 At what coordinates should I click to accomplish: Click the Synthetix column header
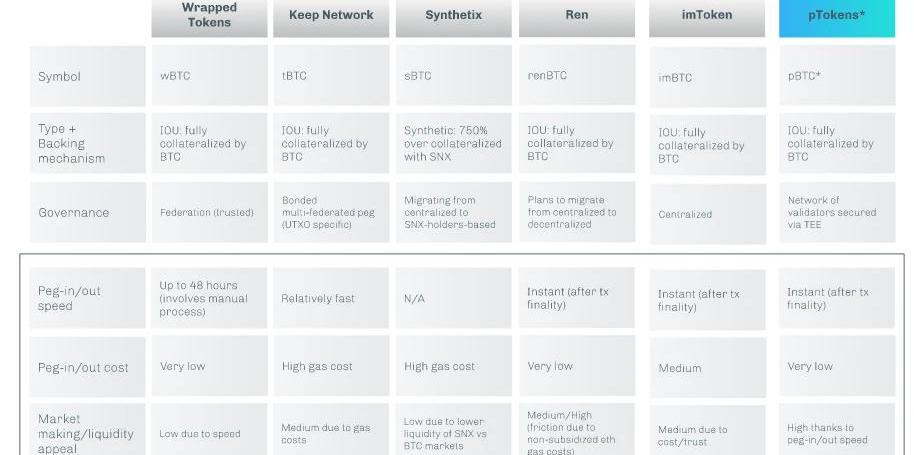(453, 16)
